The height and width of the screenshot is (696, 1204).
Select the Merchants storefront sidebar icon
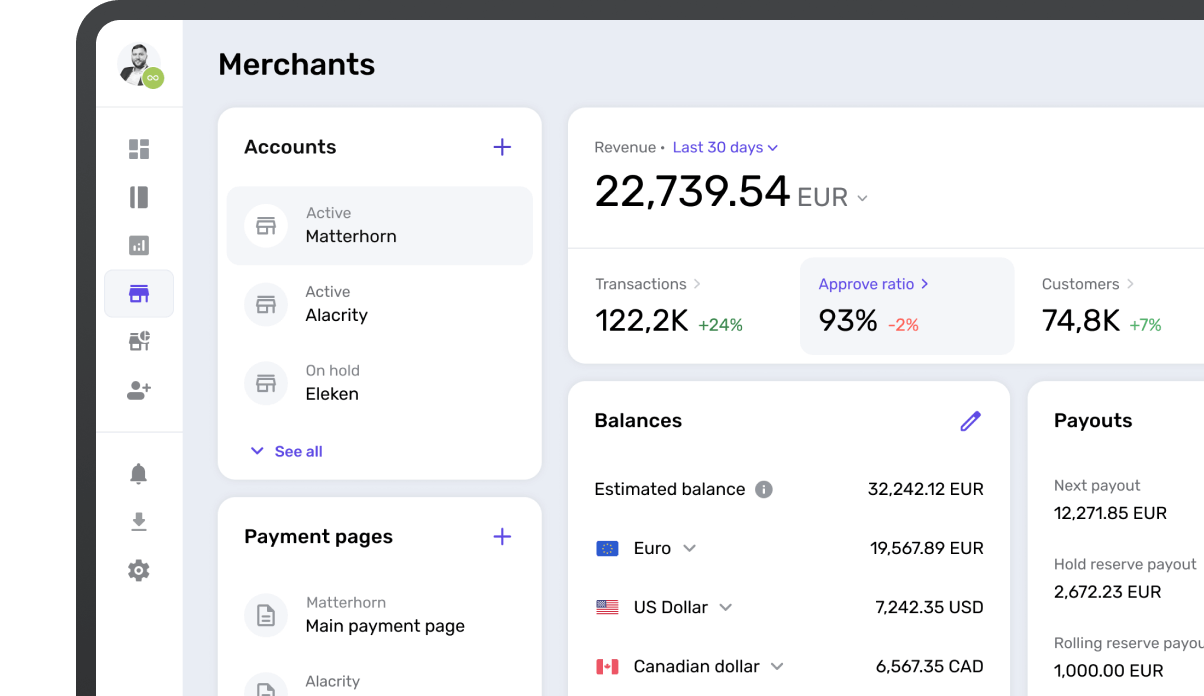tap(139, 294)
